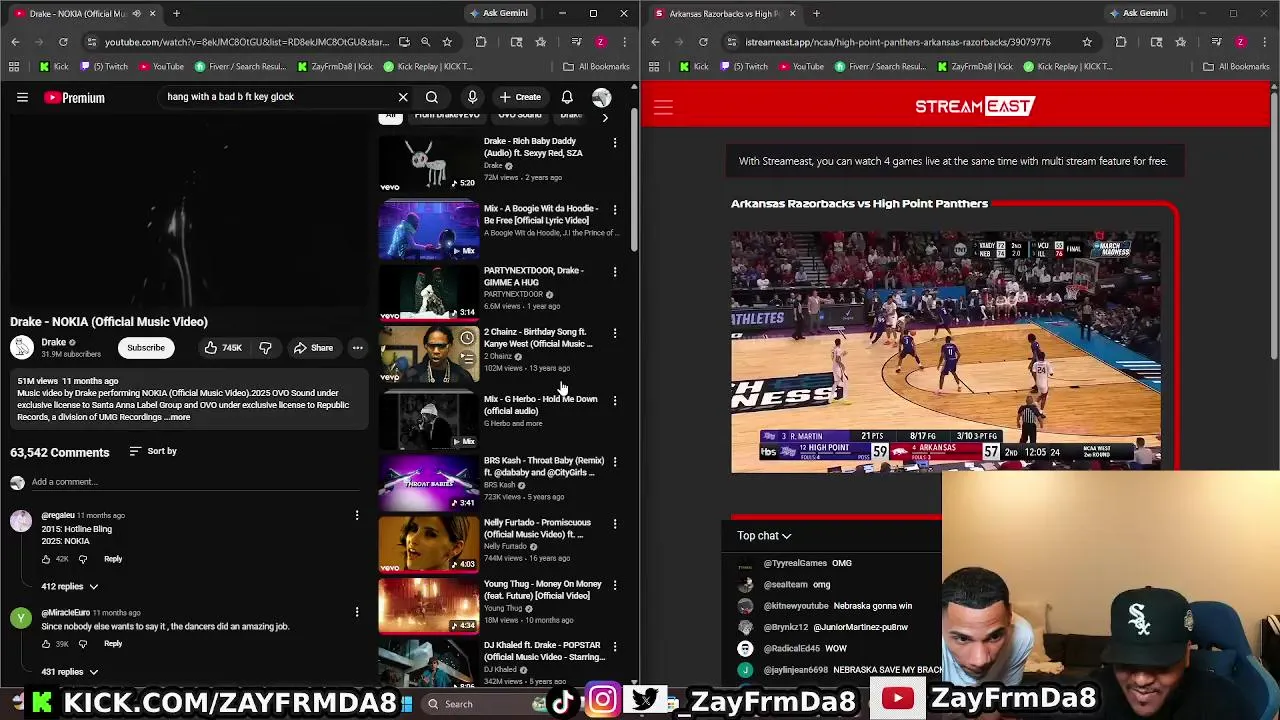This screenshot has width=1280, height=720.
Task: Open extensions menu in right browser
Action: point(1121,42)
